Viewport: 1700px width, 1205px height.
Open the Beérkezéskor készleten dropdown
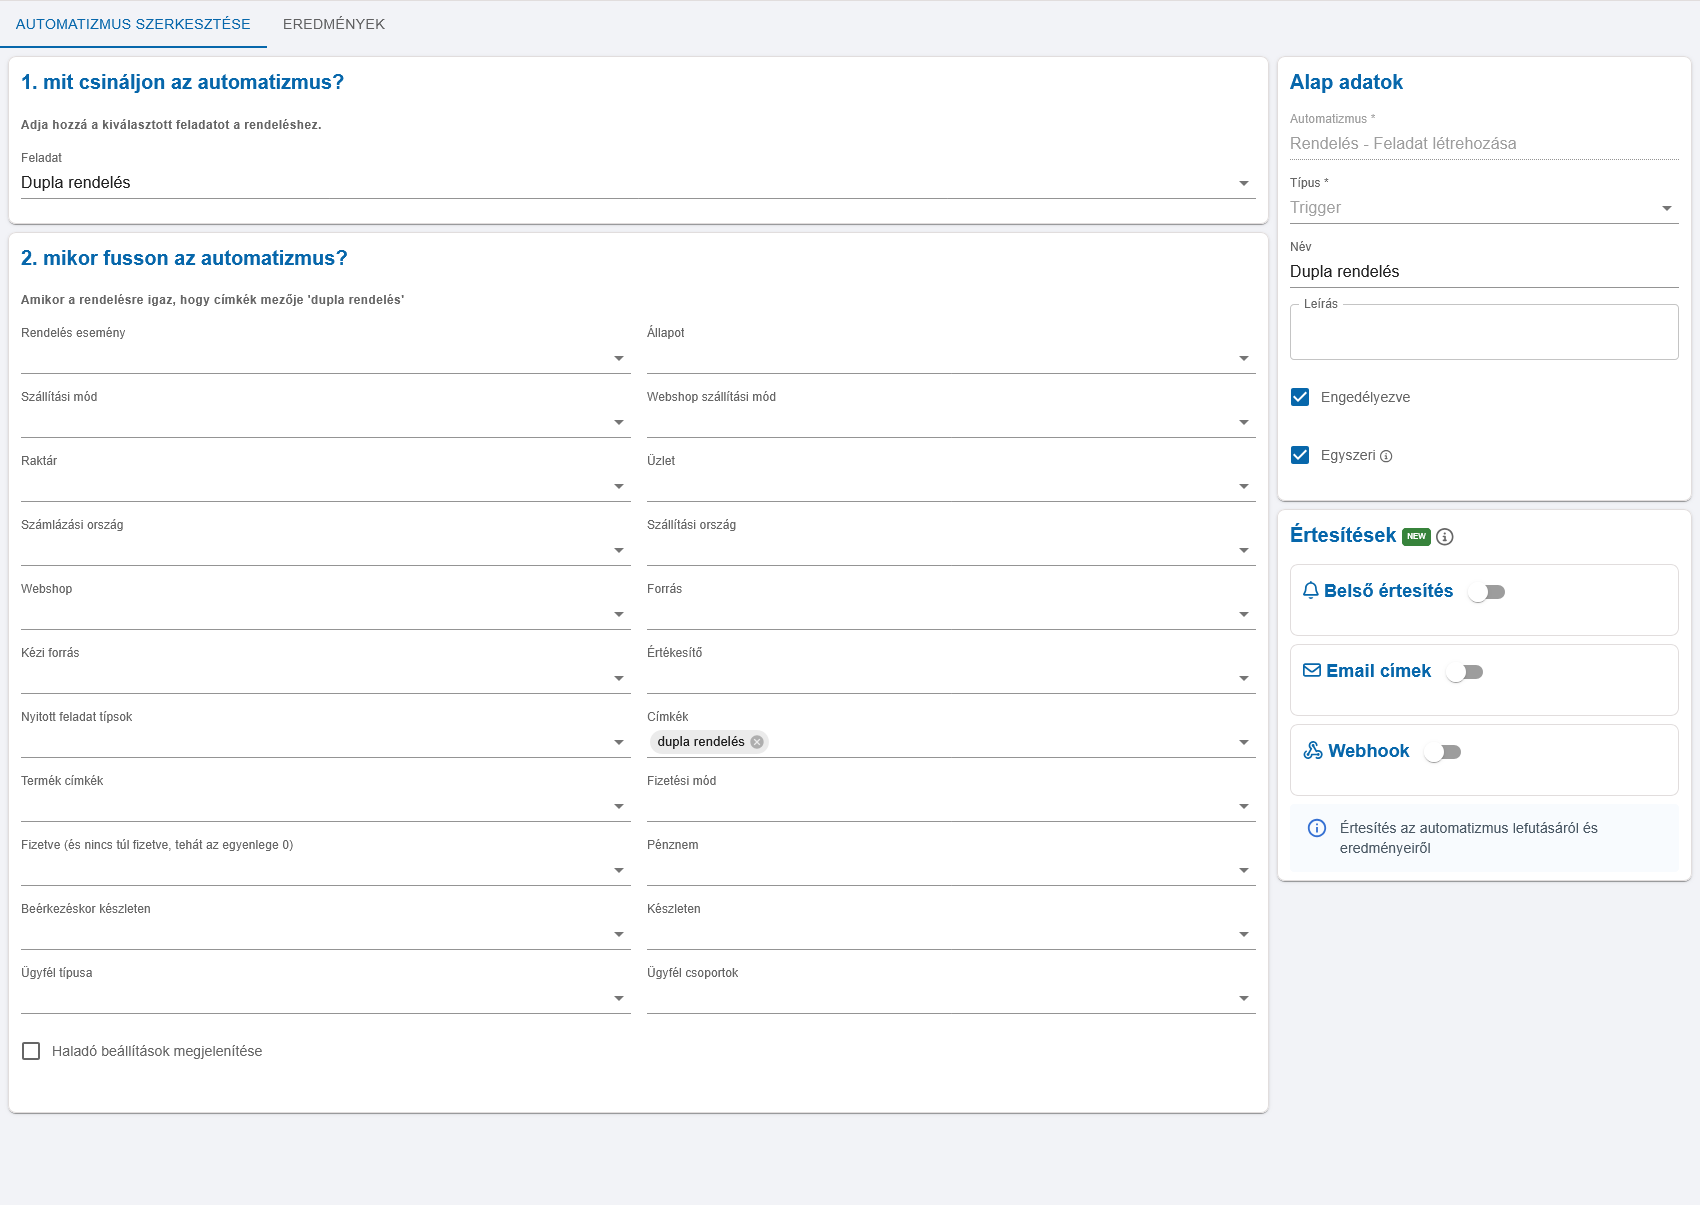coord(326,934)
